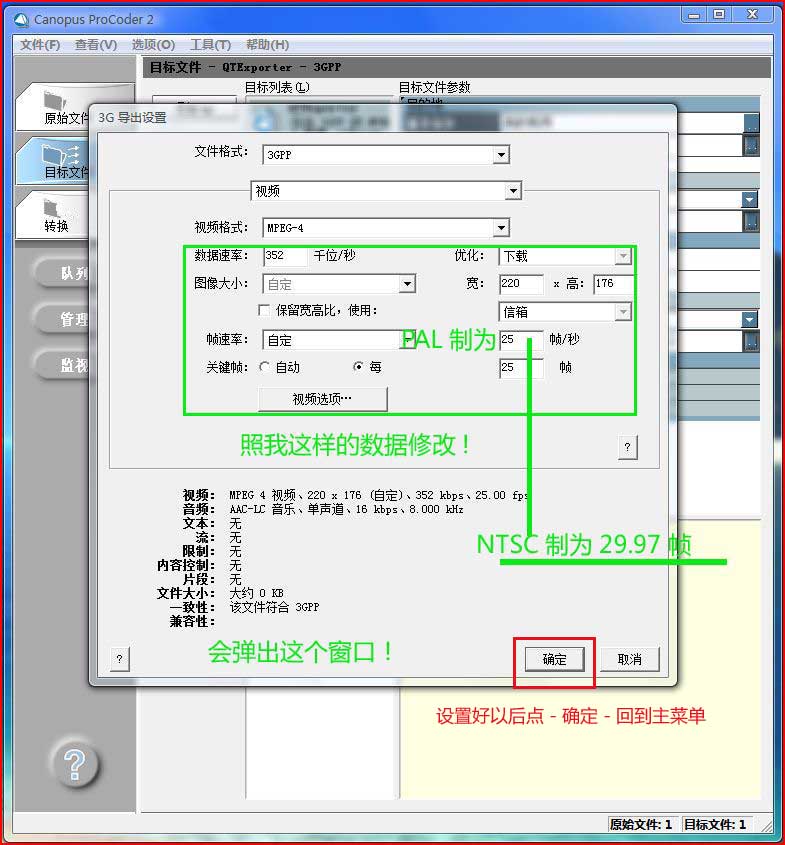The width and height of the screenshot is (785, 845).
Task: Select the Every (每) keyframe radio button
Action: click(x=358, y=367)
